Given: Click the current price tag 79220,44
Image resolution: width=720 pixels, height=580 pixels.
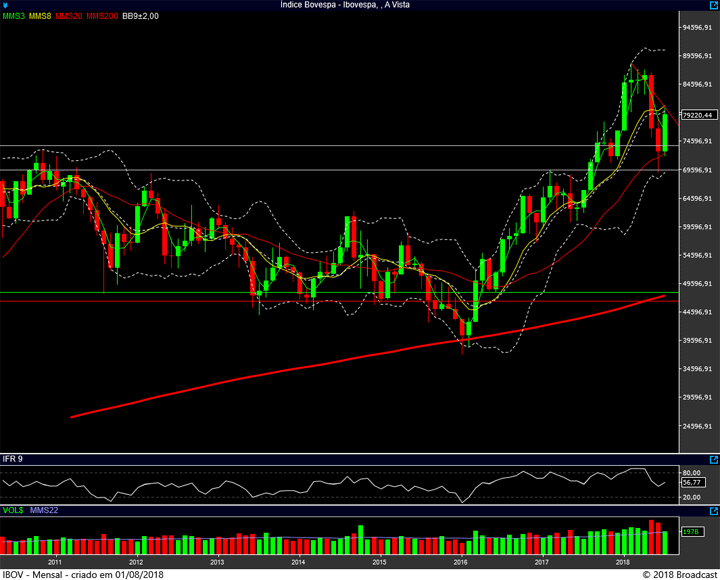Looking at the screenshot, I should (698, 114).
